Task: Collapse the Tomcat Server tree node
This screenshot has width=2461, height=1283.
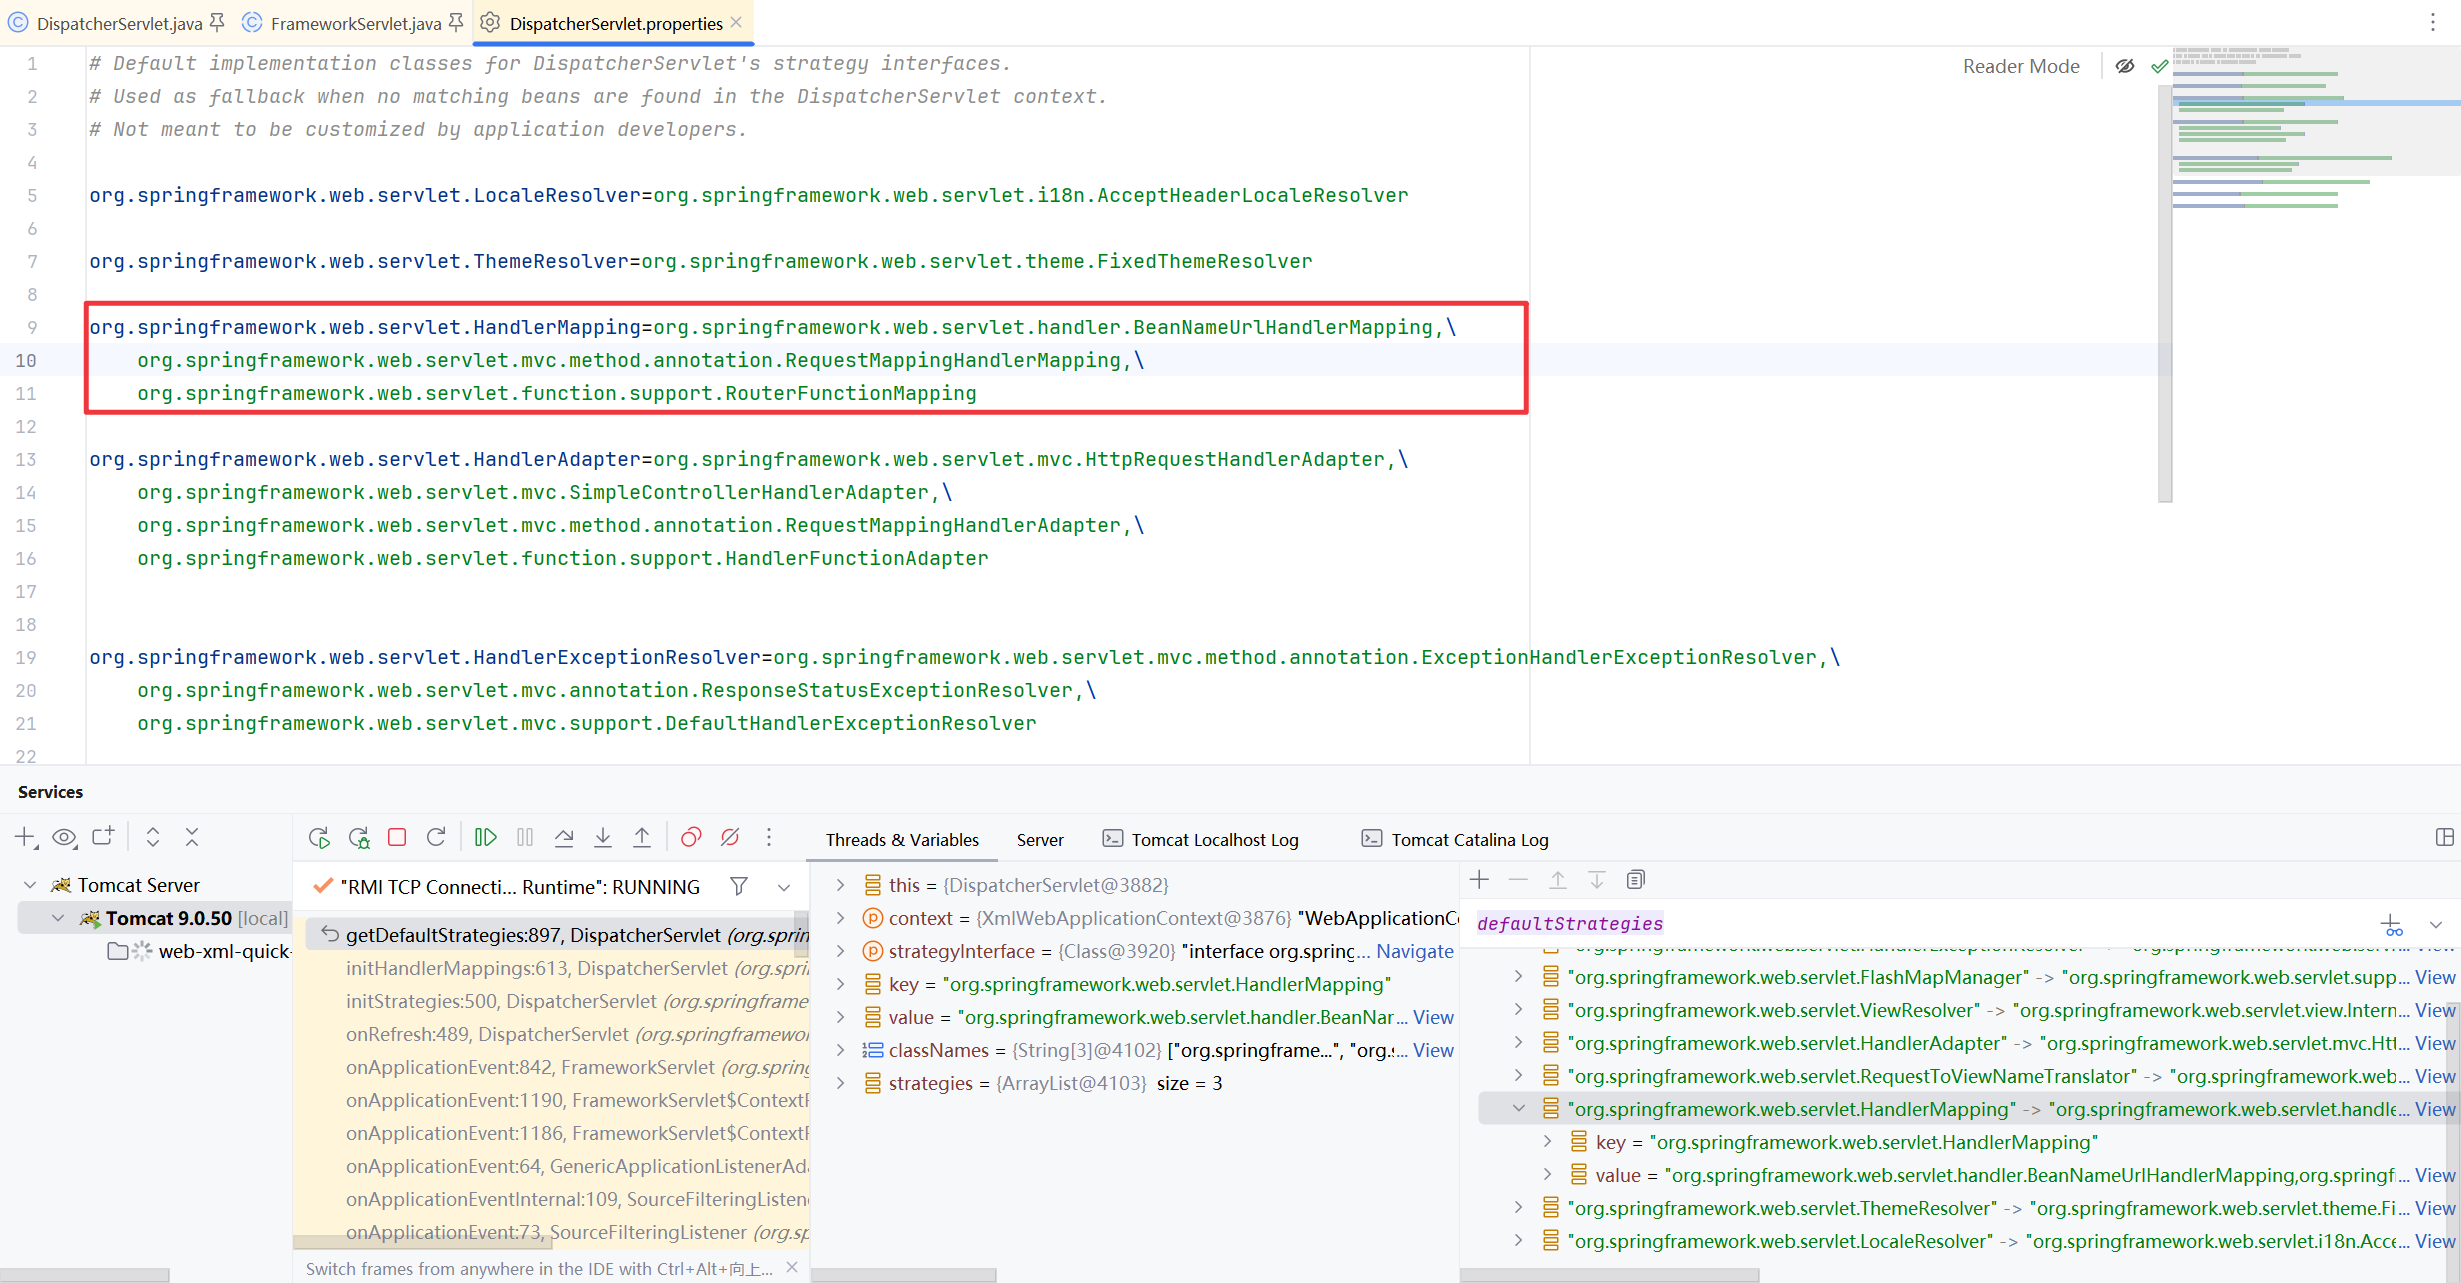Action: pos(30,885)
